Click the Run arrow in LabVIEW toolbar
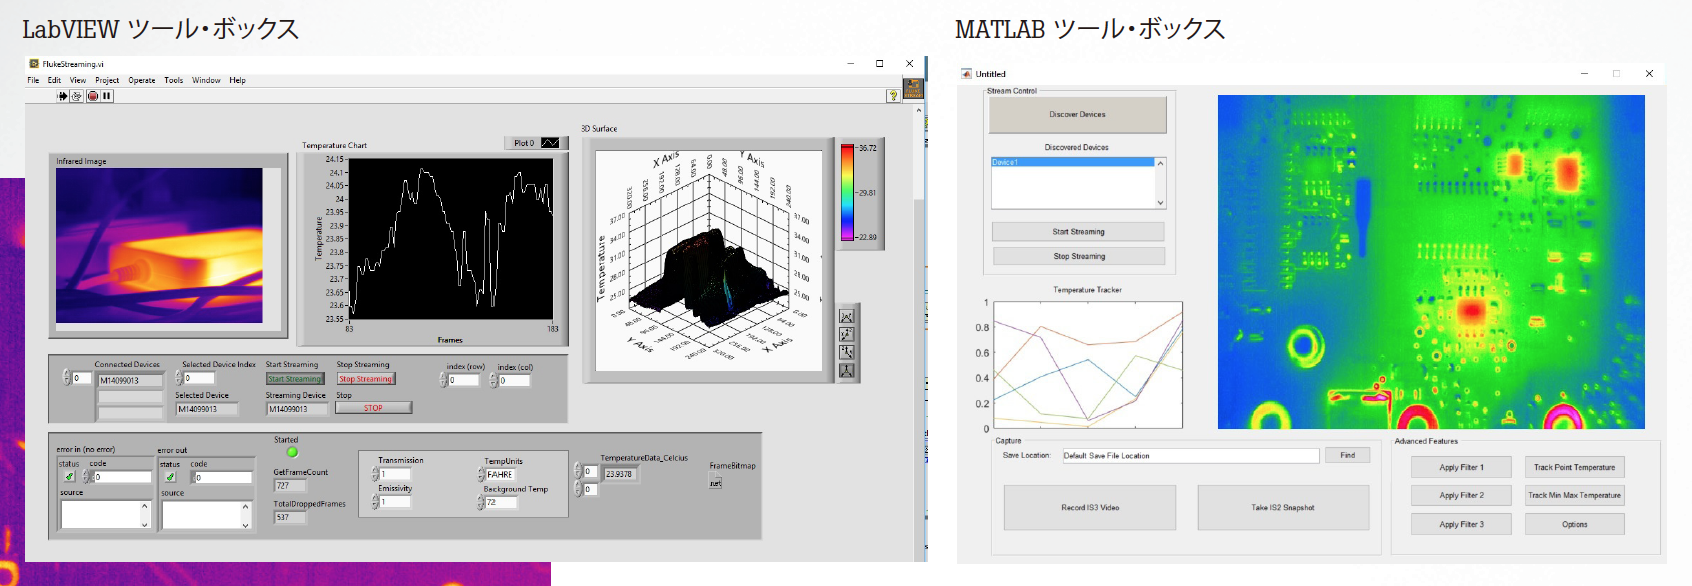The height and width of the screenshot is (586, 1692). [62, 96]
